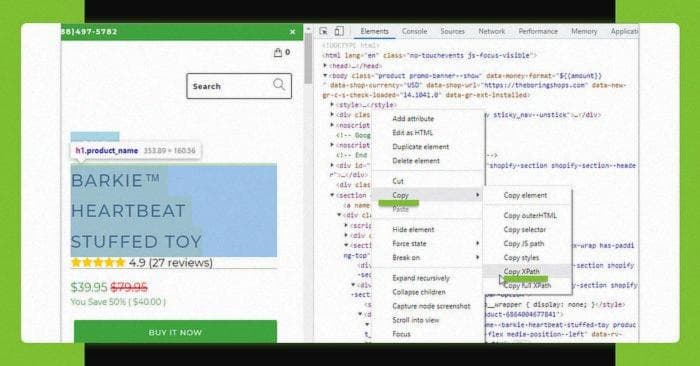Screen dimensions: 700x366
Task: Click the five-star rating icons
Action: tap(98, 262)
